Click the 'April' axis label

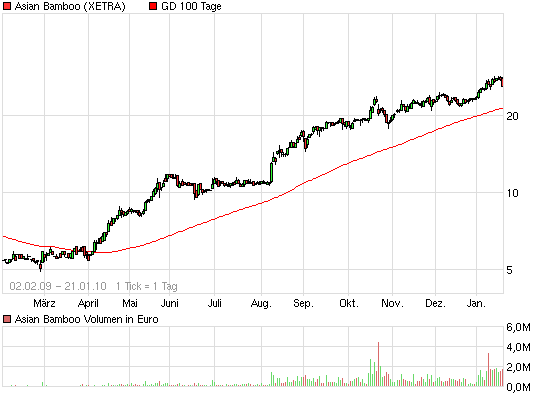[x=88, y=303]
